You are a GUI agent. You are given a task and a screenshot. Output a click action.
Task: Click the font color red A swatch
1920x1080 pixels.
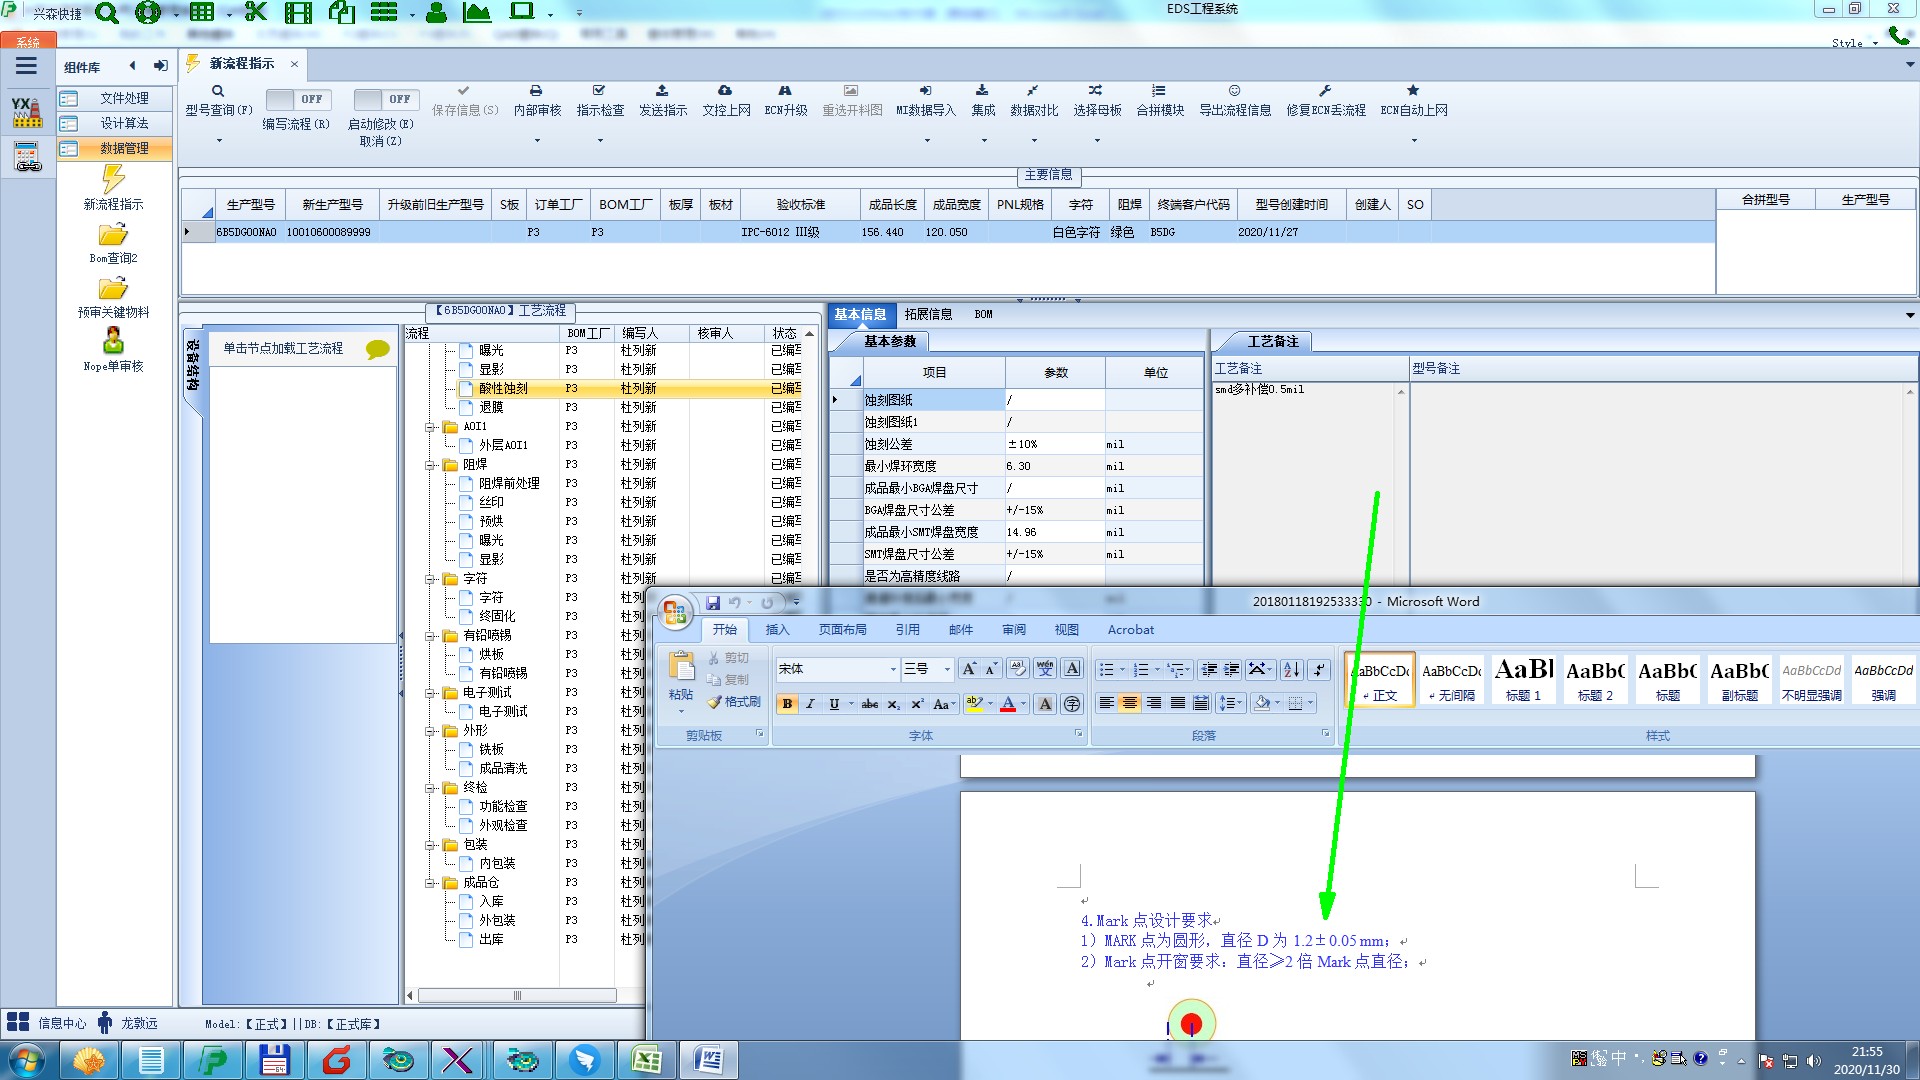pyautogui.click(x=1008, y=704)
